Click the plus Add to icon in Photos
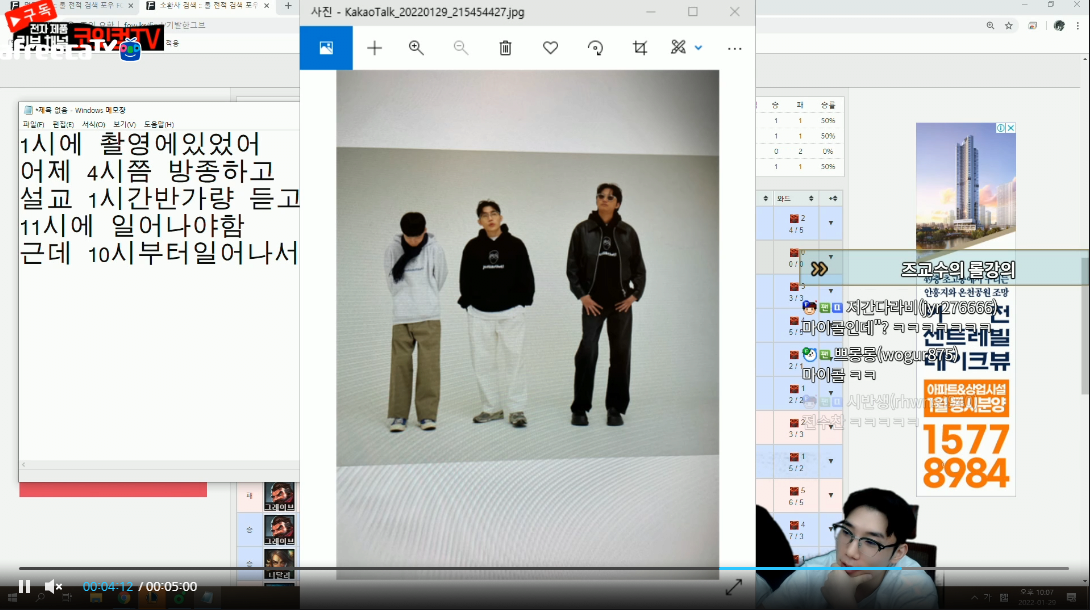 point(375,48)
